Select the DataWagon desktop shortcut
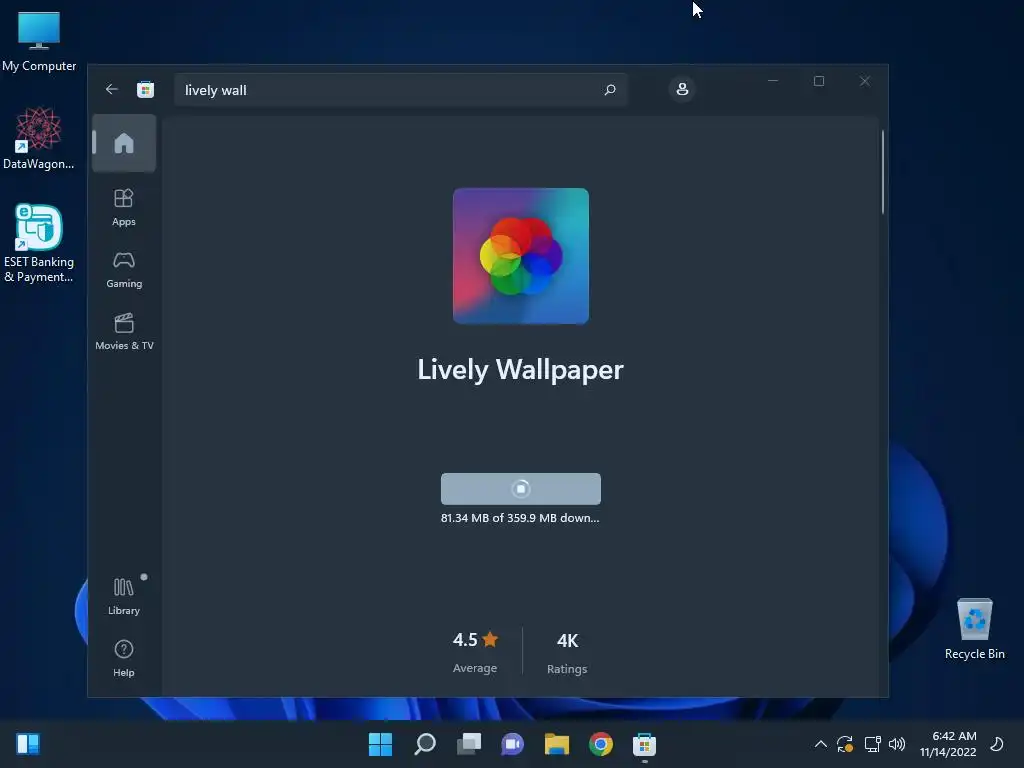 [x=39, y=138]
